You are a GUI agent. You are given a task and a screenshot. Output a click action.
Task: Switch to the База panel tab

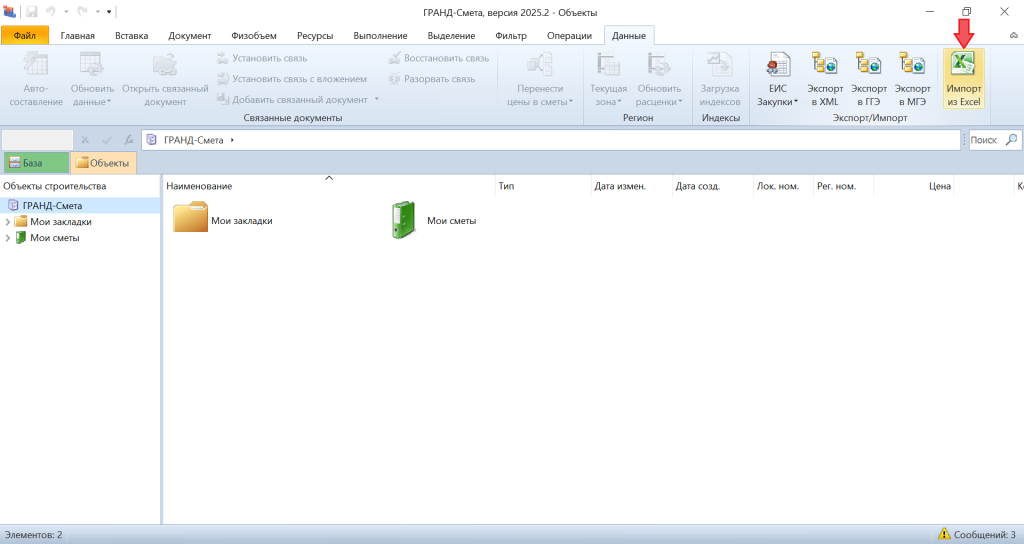pyautogui.click(x=36, y=163)
